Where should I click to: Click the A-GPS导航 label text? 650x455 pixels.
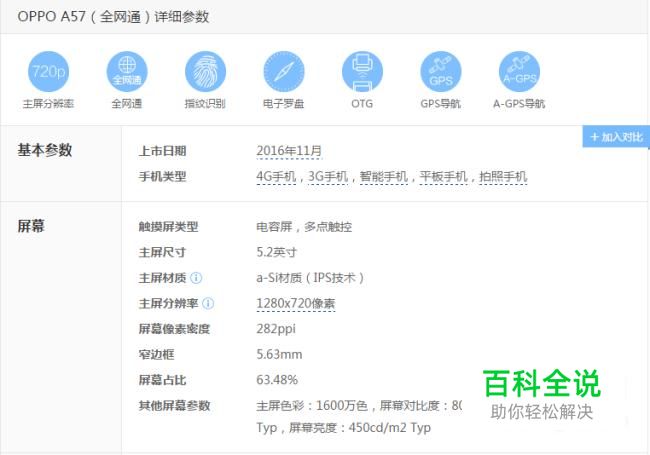tap(519, 103)
